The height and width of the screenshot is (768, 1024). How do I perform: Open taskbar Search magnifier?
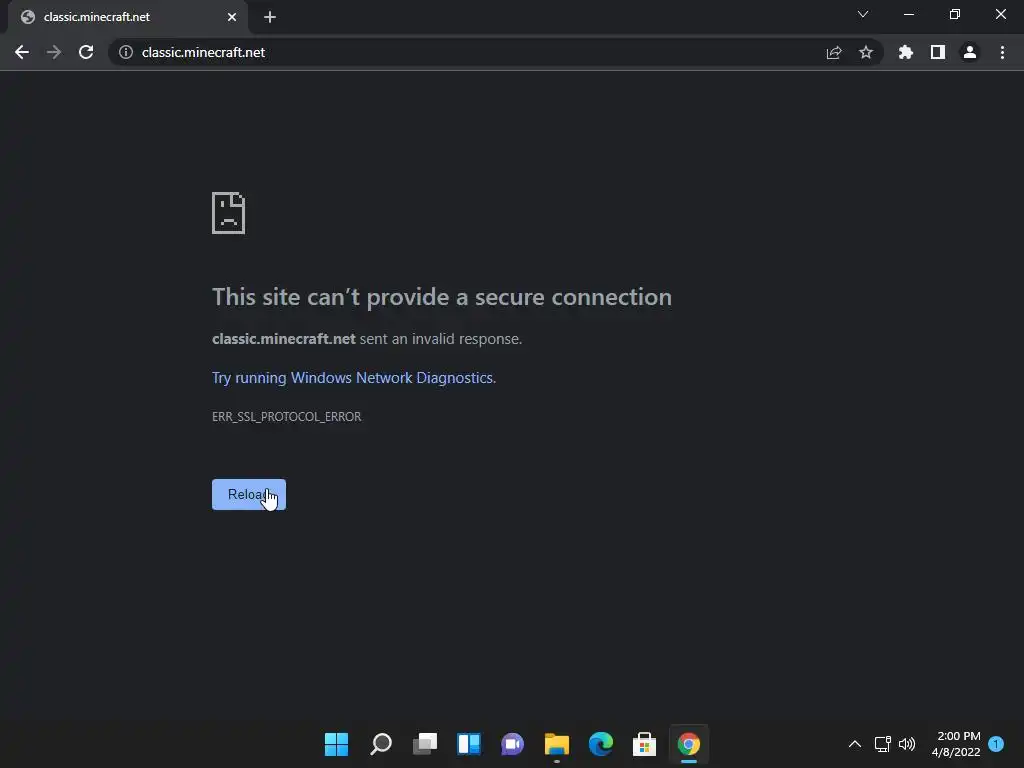point(381,744)
